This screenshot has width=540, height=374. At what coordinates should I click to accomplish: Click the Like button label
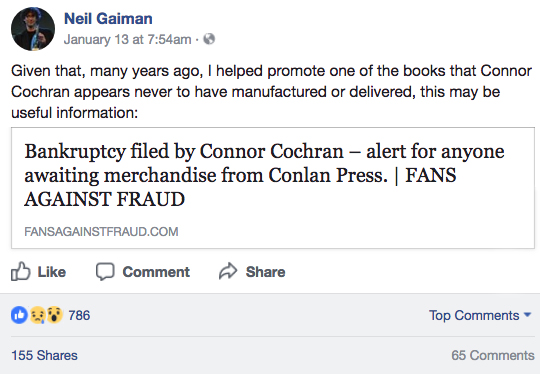(x=52, y=272)
